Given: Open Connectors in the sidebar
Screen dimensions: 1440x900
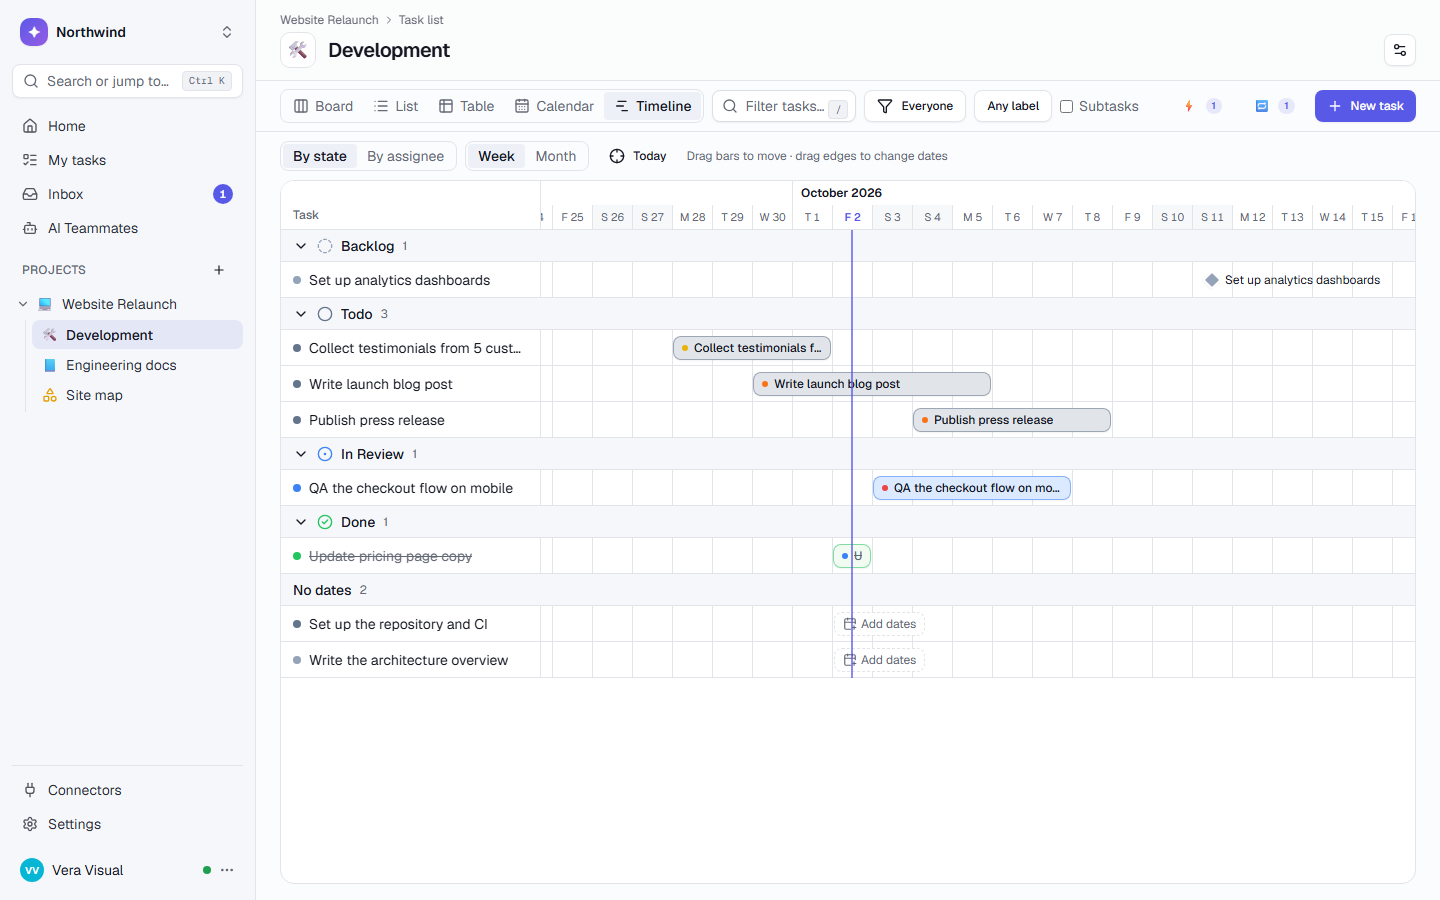Looking at the screenshot, I should [127, 790].
